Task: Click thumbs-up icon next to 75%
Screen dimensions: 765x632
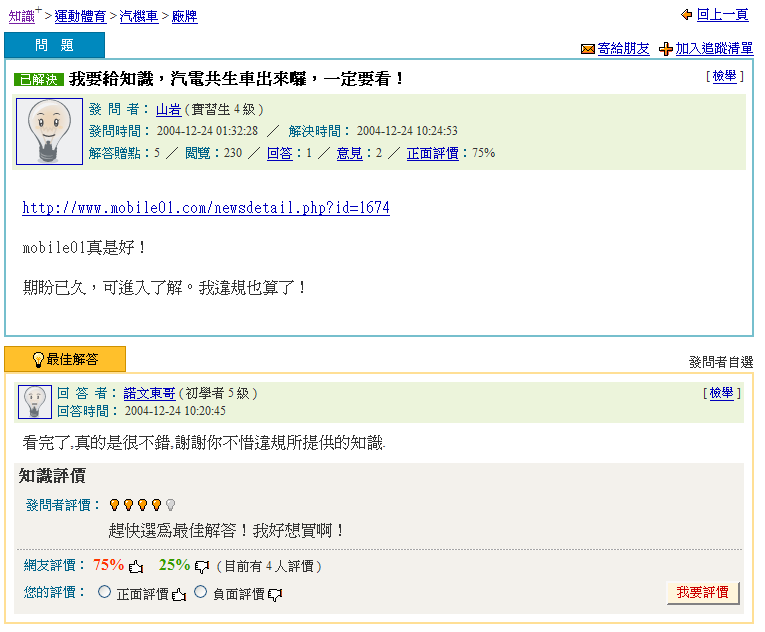Action: [x=136, y=567]
